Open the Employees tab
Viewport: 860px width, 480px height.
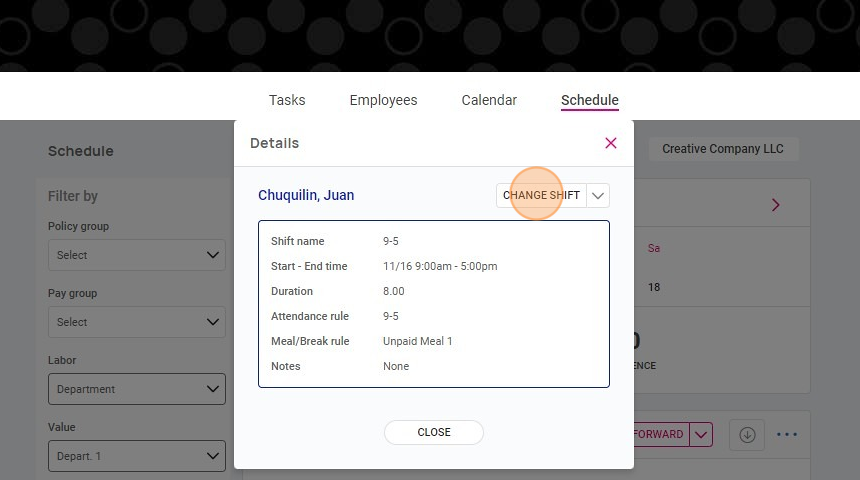(x=383, y=100)
